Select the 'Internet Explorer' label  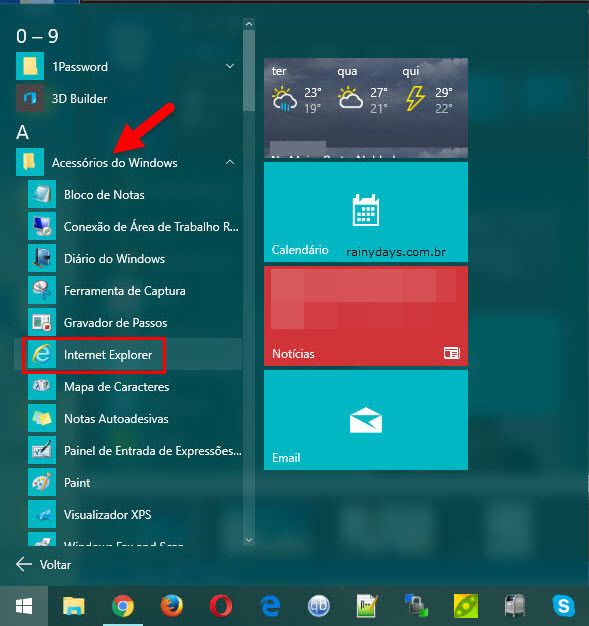coord(108,355)
